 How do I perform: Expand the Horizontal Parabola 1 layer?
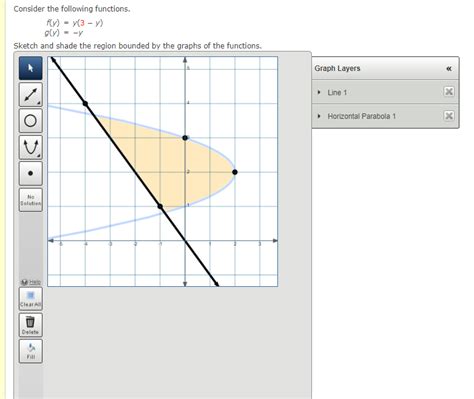pos(319,116)
